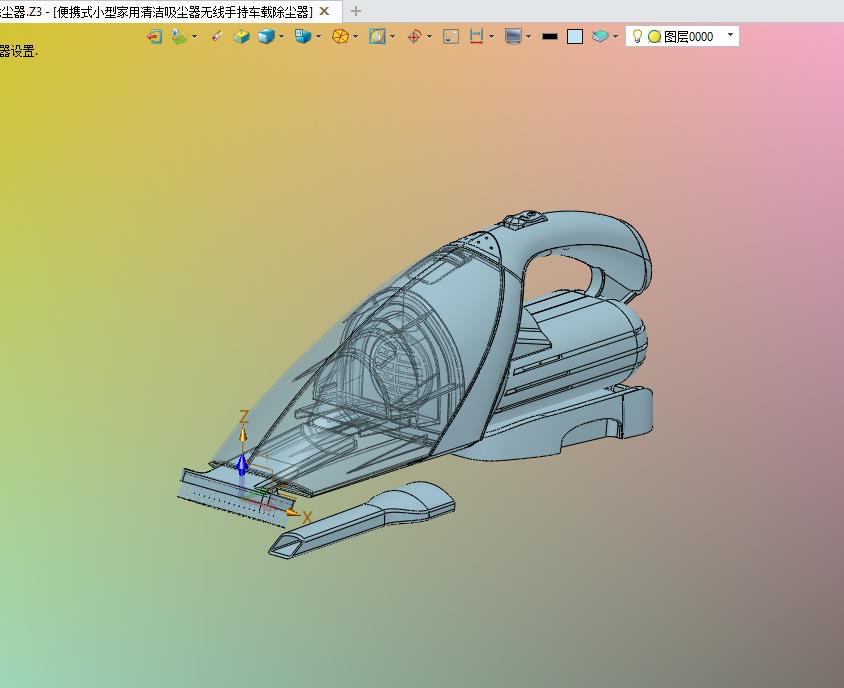Click the black line color swatch

550,37
